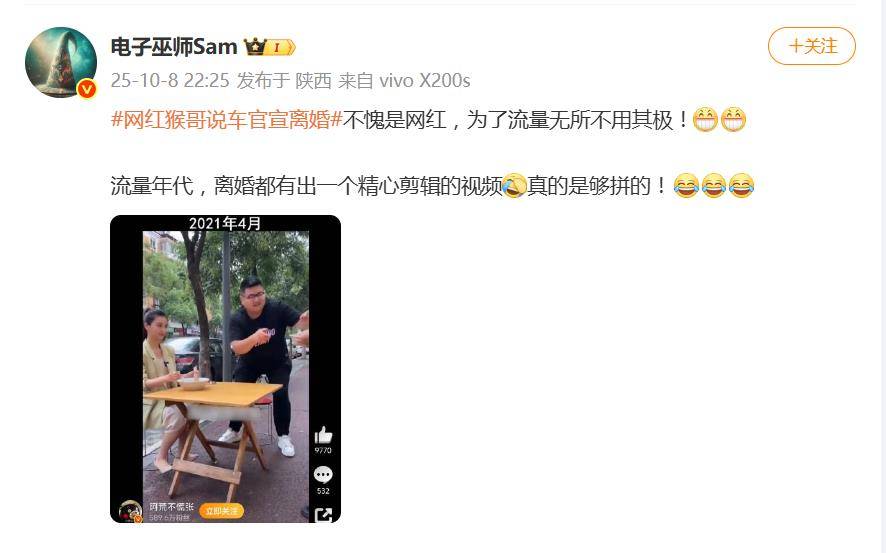886x553 pixels.
Task: Like the video with thumbs-up icon
Action: (x=323, y=435)
